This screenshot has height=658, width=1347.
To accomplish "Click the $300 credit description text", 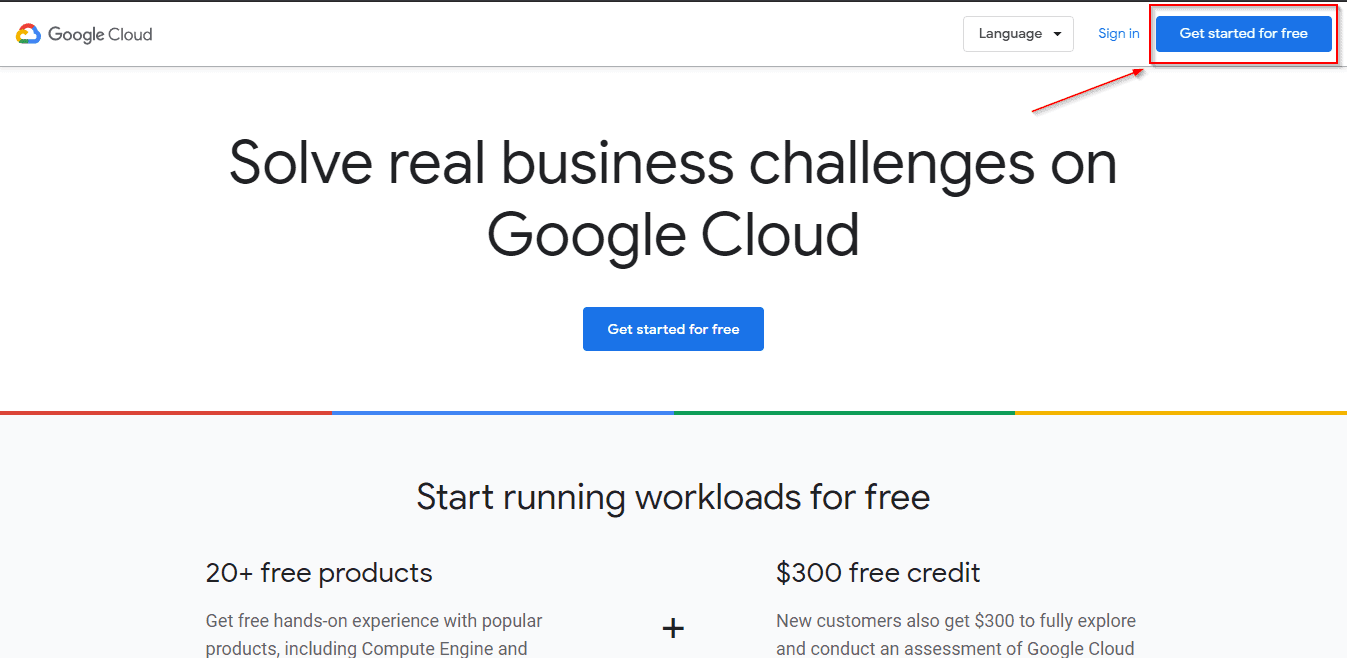I will pos(956,633).
